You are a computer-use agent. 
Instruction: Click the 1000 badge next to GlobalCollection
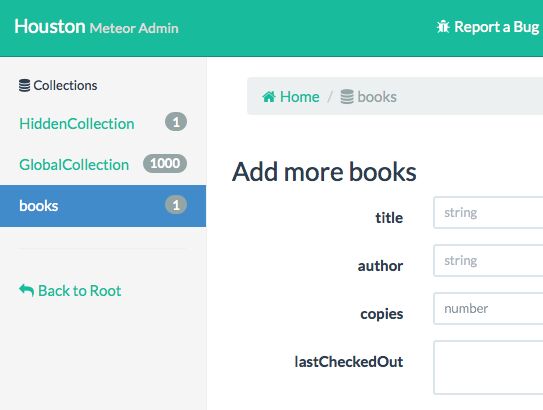click(x=165, y=163)
